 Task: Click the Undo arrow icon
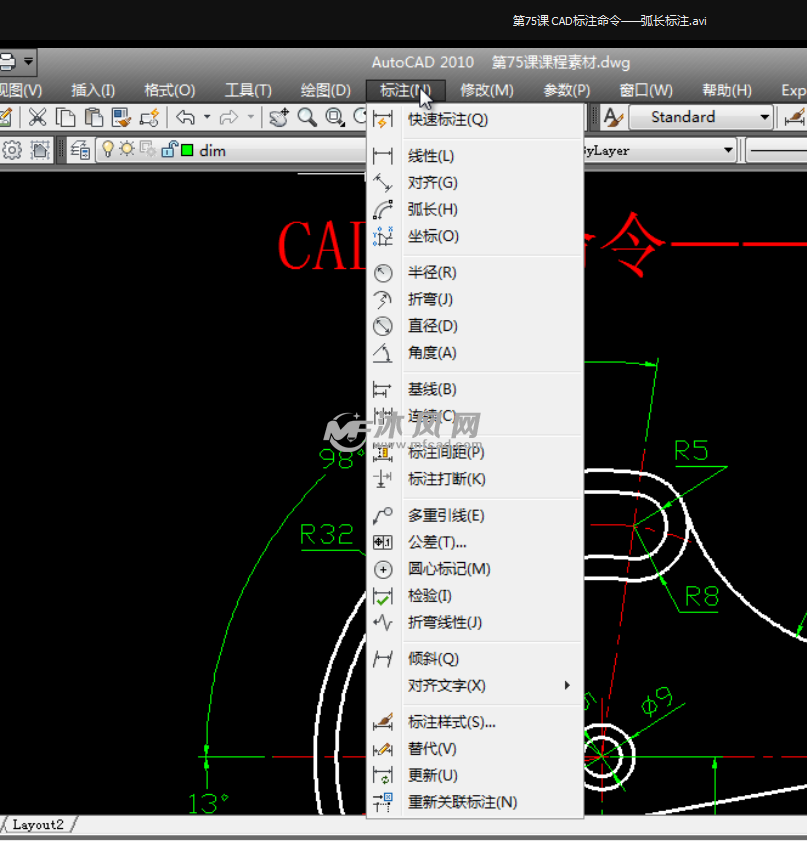click(186, 118)
